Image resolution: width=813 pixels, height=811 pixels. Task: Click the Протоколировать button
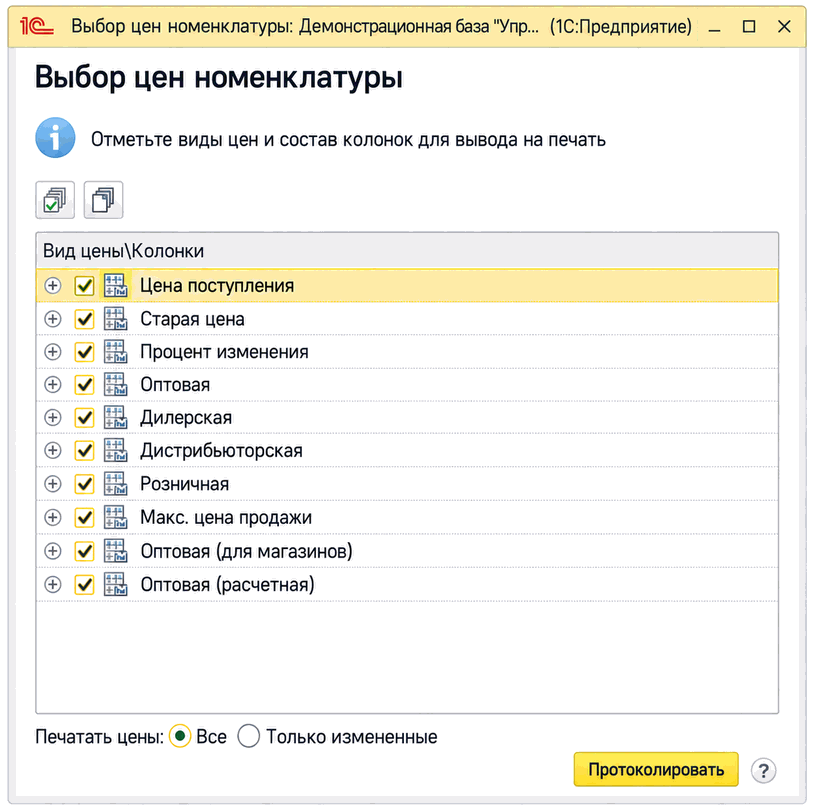[x=656, y=770]
